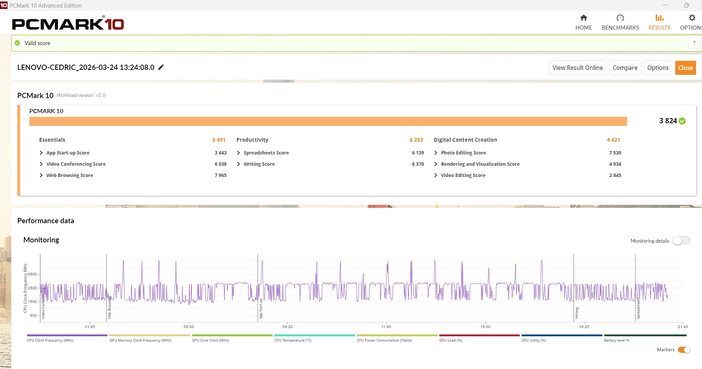The image size is (702, 369).
Task: Click the orange Close button
Action: 685,68
